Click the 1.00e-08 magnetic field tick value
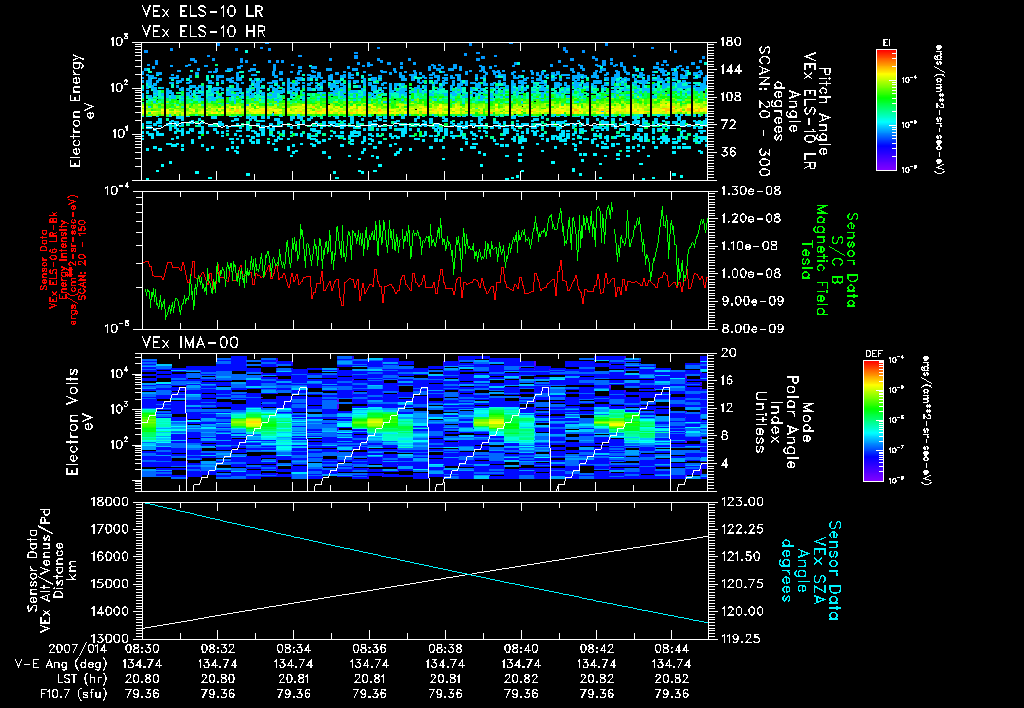Screen dimensions: 1024x708 pyautogui.click(x=750, y=274)
